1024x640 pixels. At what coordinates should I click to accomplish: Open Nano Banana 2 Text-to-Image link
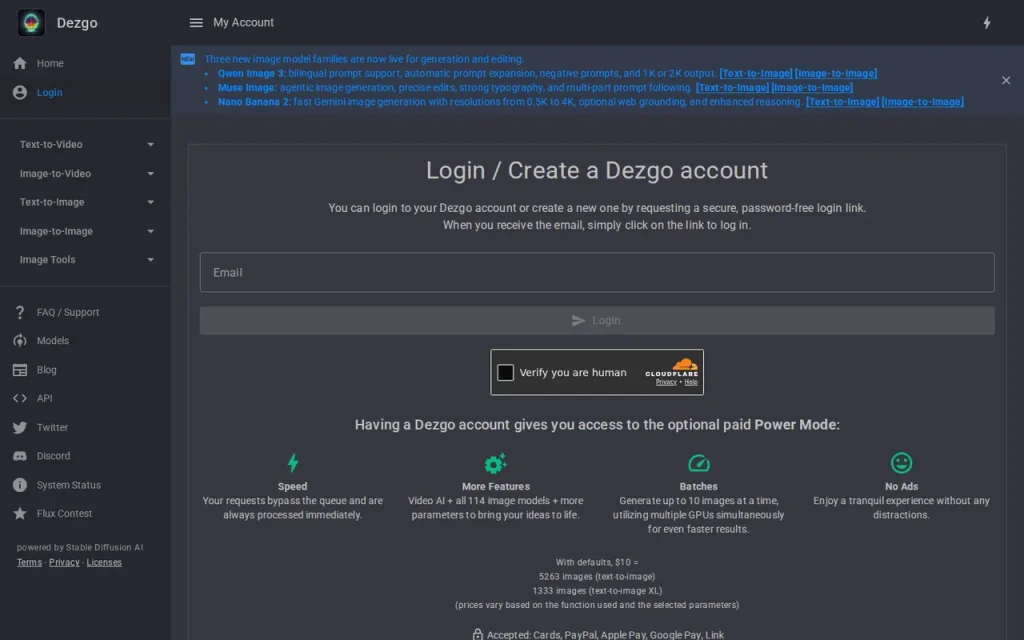coord(842,102)
